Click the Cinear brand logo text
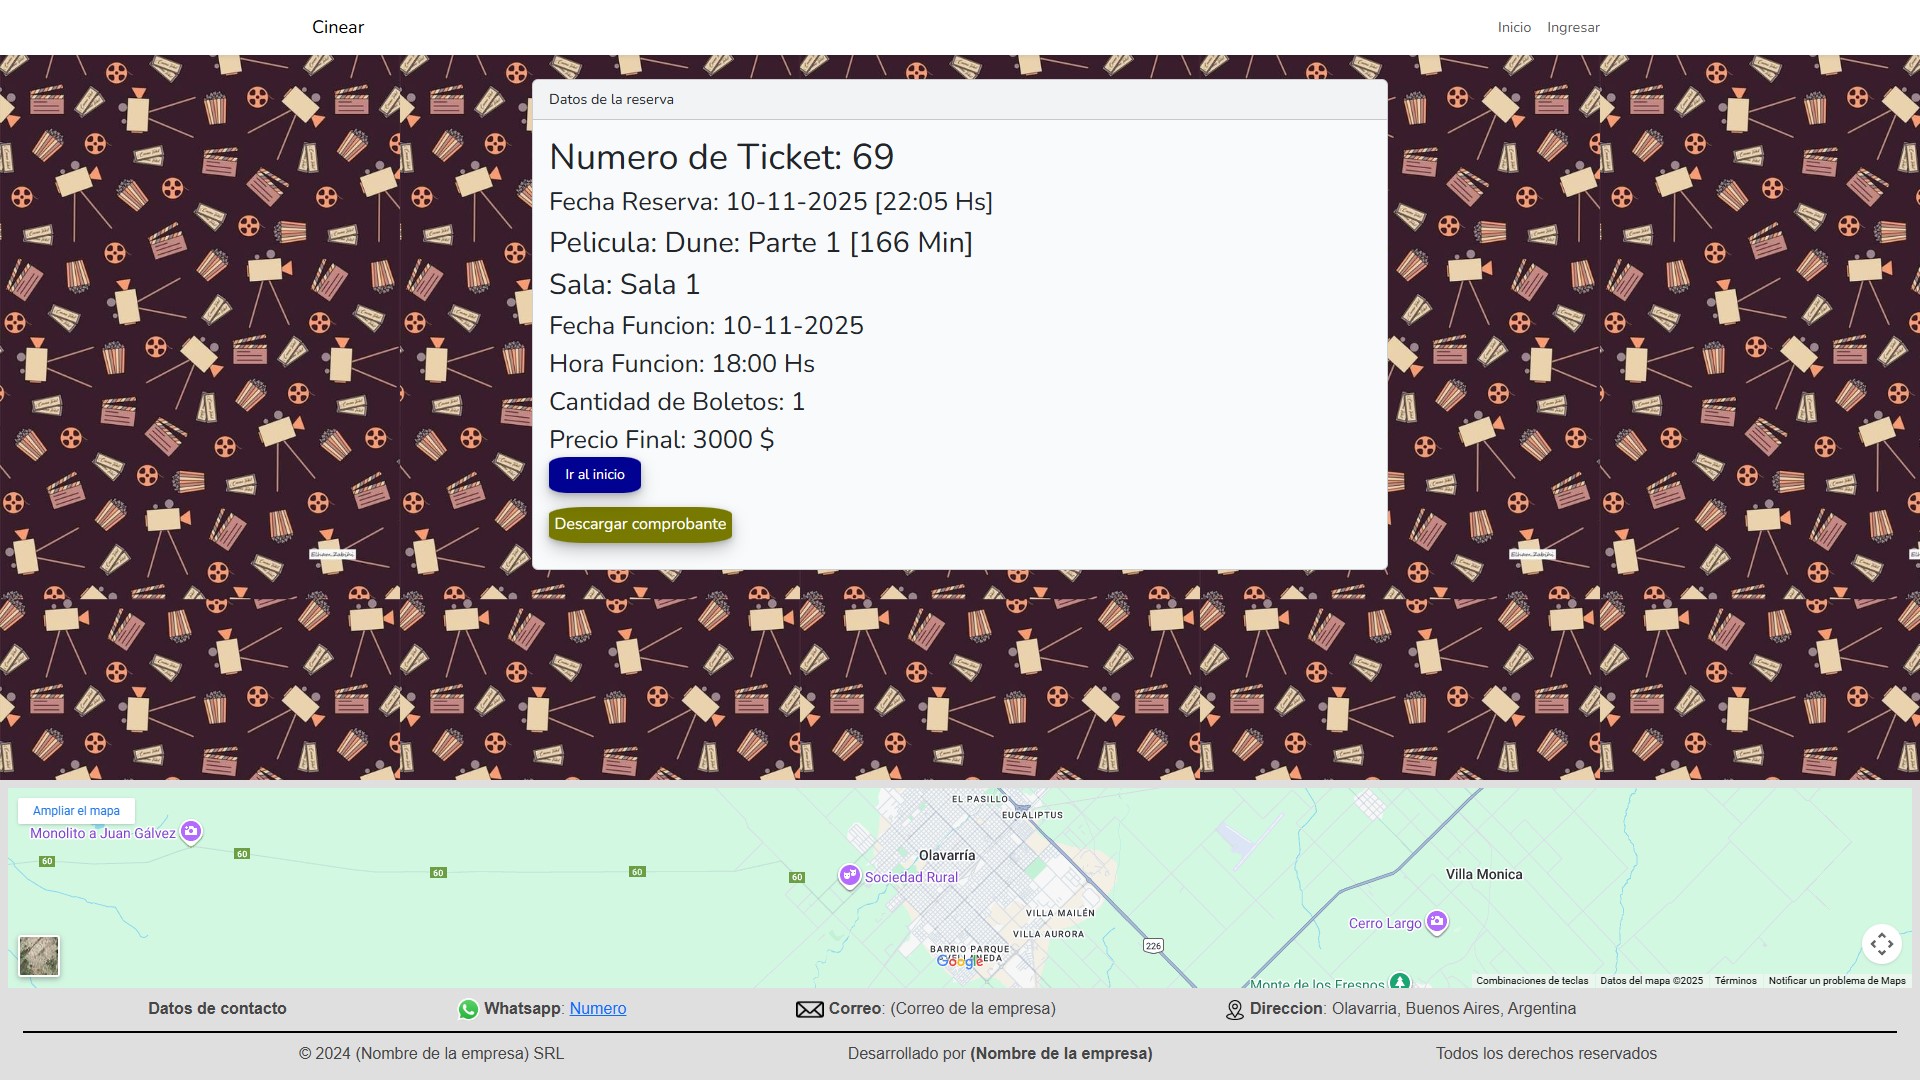 click(x=338, y=27)
